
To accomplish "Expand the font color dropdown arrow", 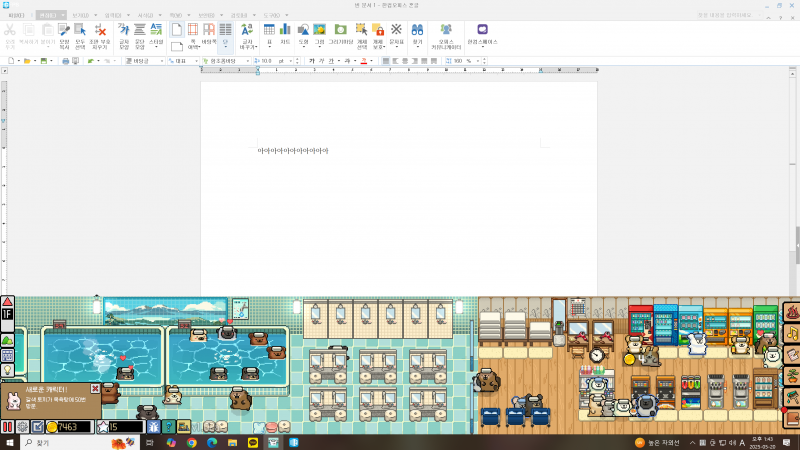I will (371, 61).
